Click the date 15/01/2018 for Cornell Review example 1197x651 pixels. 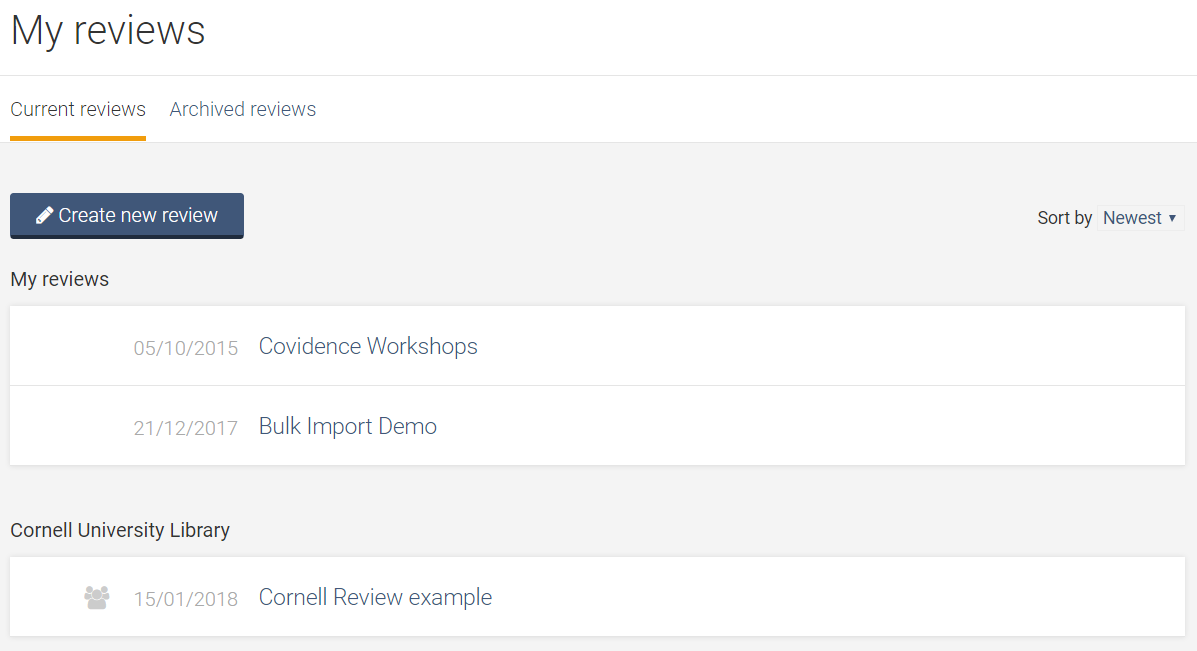pos(186,597)
